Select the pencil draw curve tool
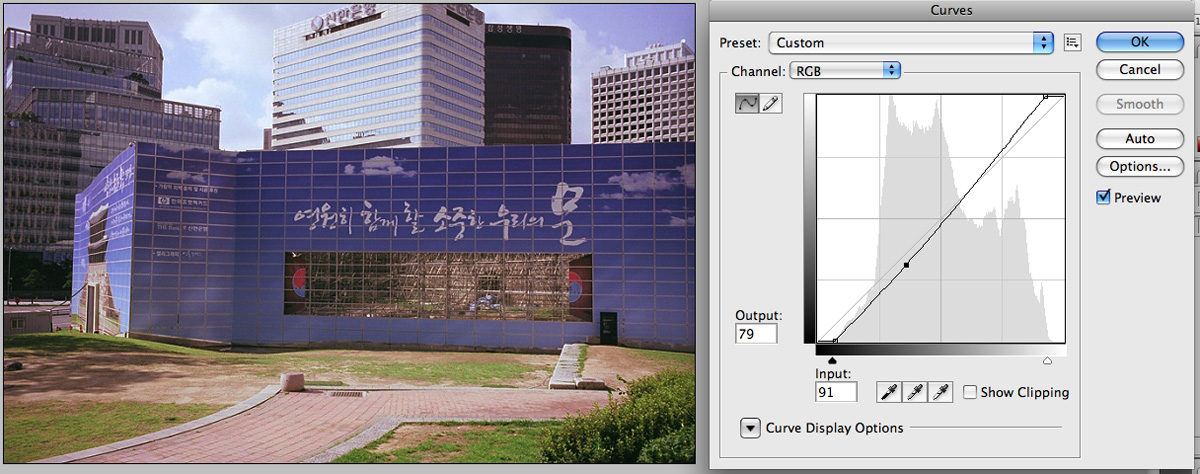Viewport: 1200px width, 474px height. (771, 103)
